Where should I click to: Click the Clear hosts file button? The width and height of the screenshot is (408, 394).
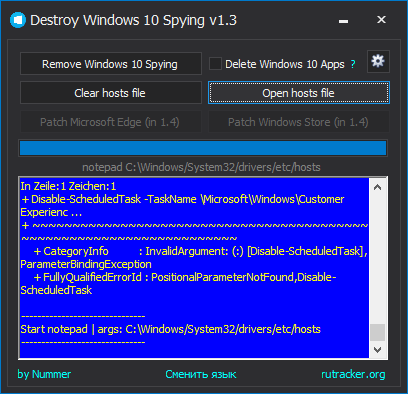pyautogui.click(x=111, y=93)
